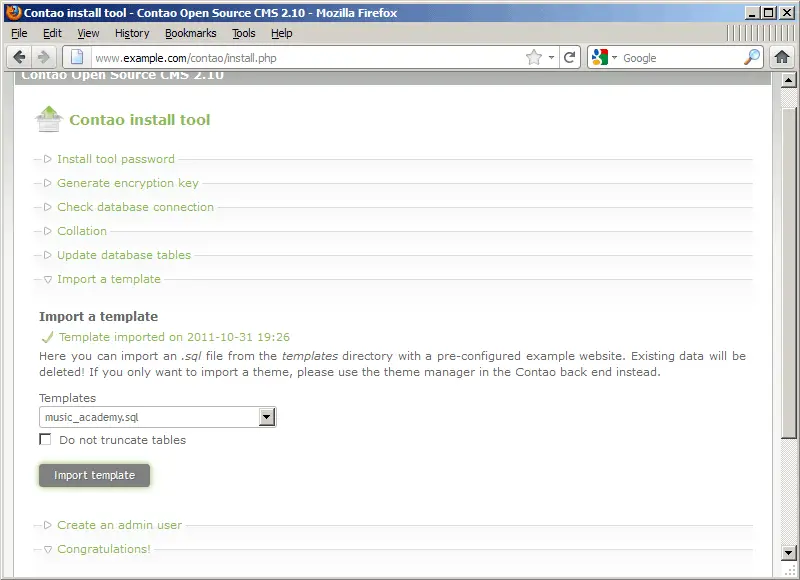Image resolution: width=800 pixels, height=580 pixels.
Task: Click the magnifying glass search icon
Action: point(752,57)
